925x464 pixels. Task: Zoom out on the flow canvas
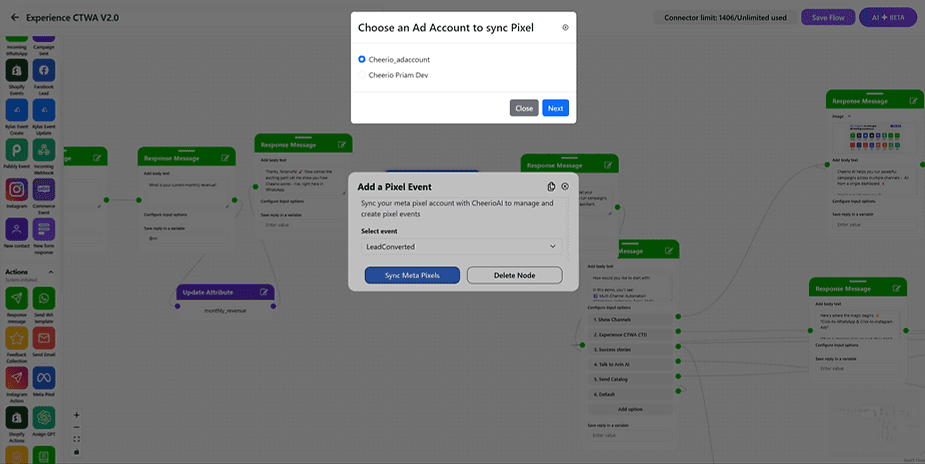pyautogui.click(x=77, y=427)
